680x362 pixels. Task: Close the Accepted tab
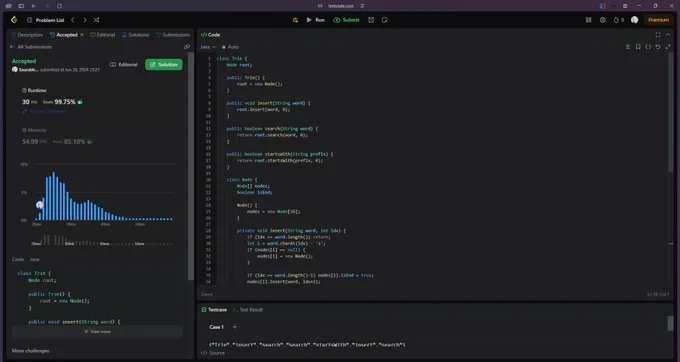82,35
